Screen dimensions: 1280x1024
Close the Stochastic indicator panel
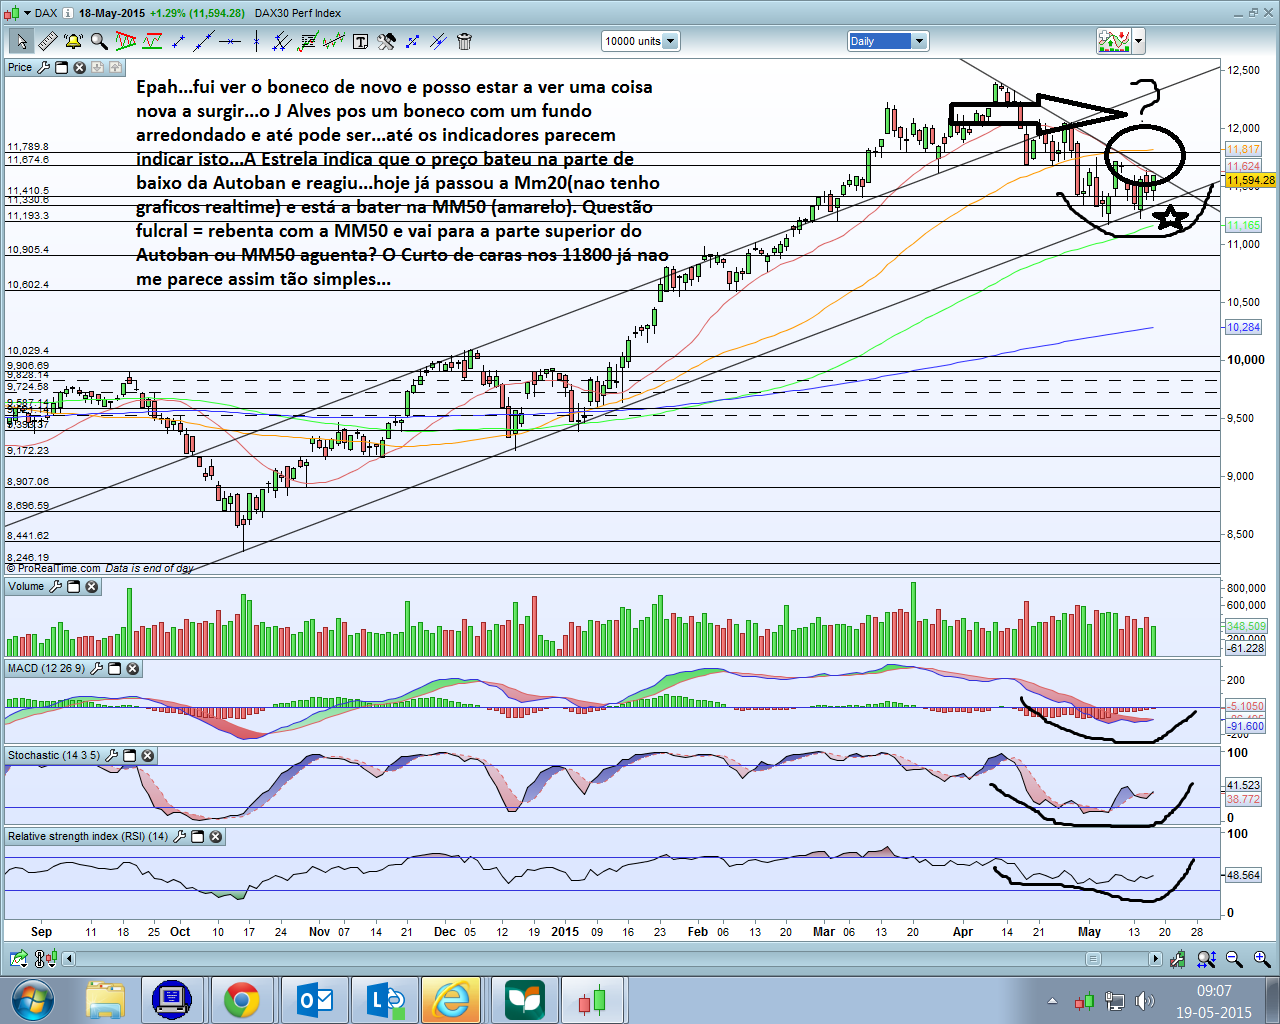point(147,755)
